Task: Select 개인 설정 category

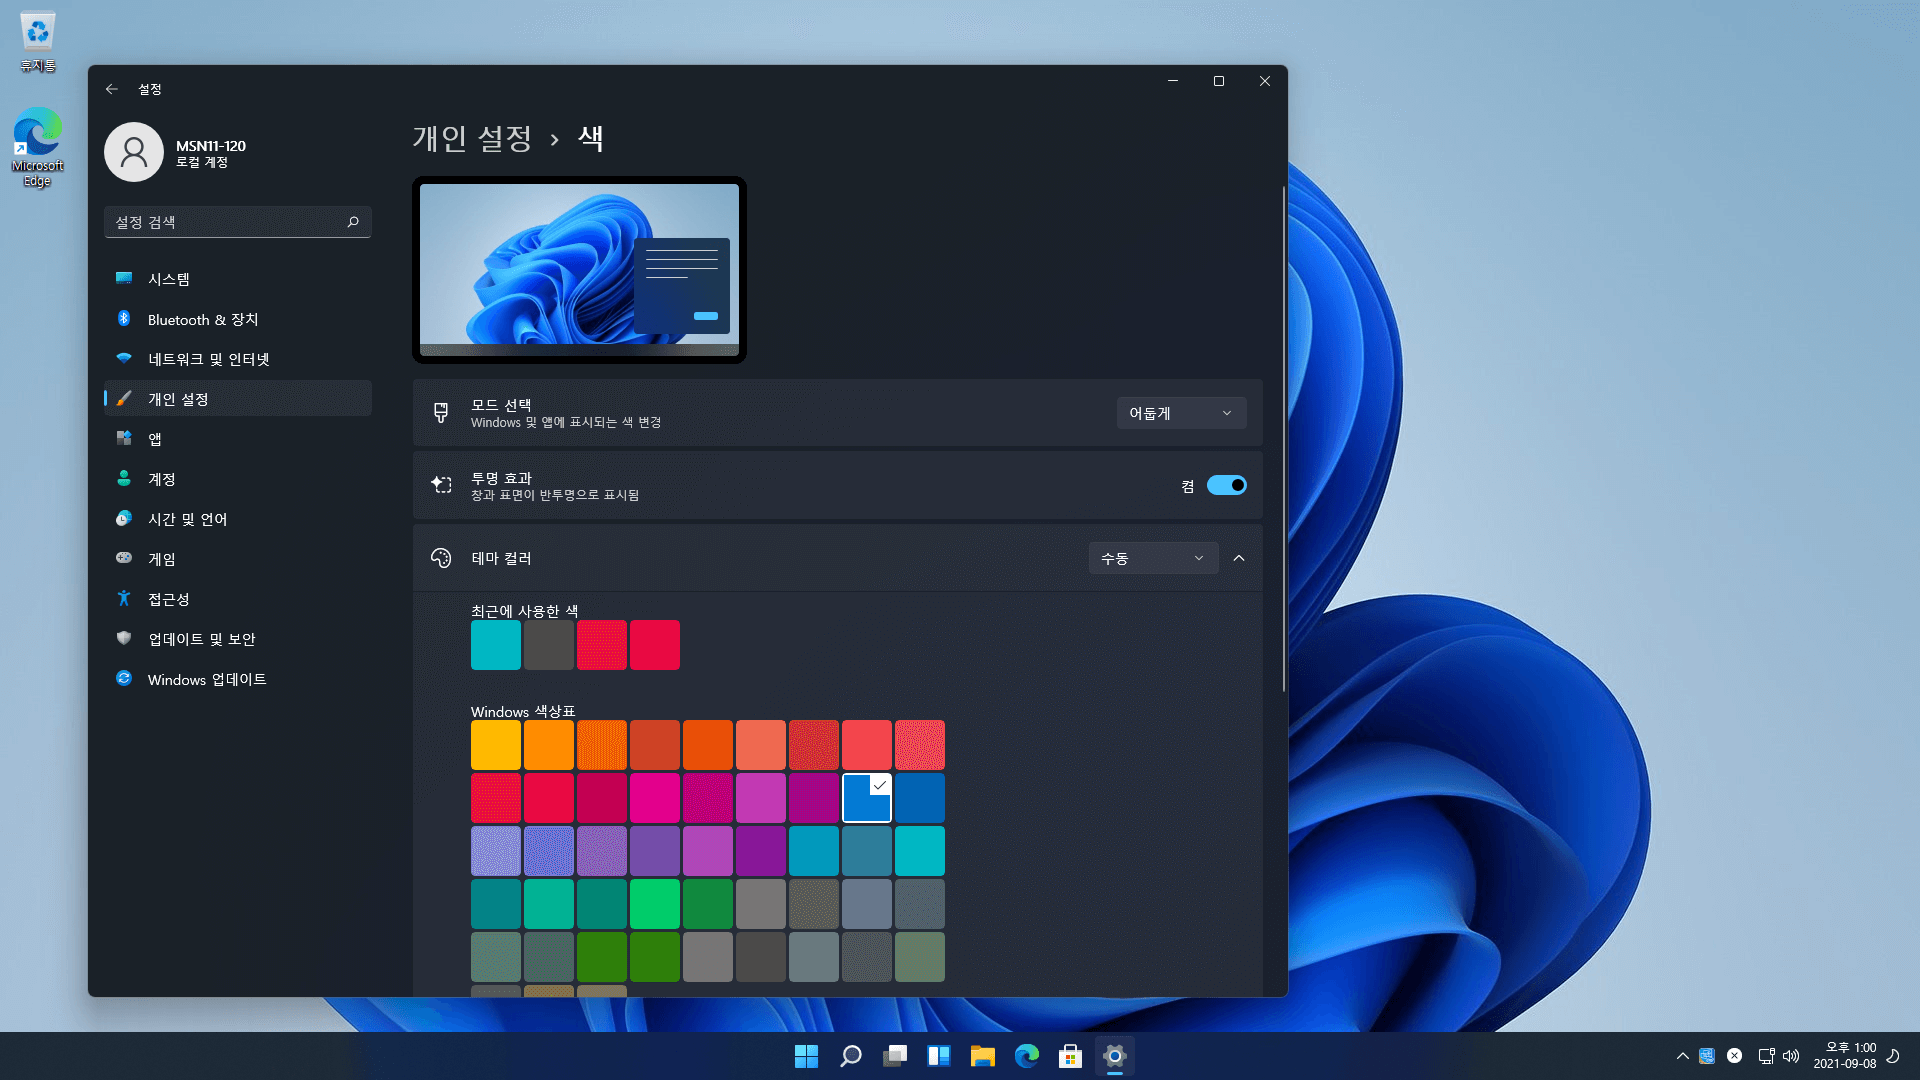Action: (x=238, y=399)
